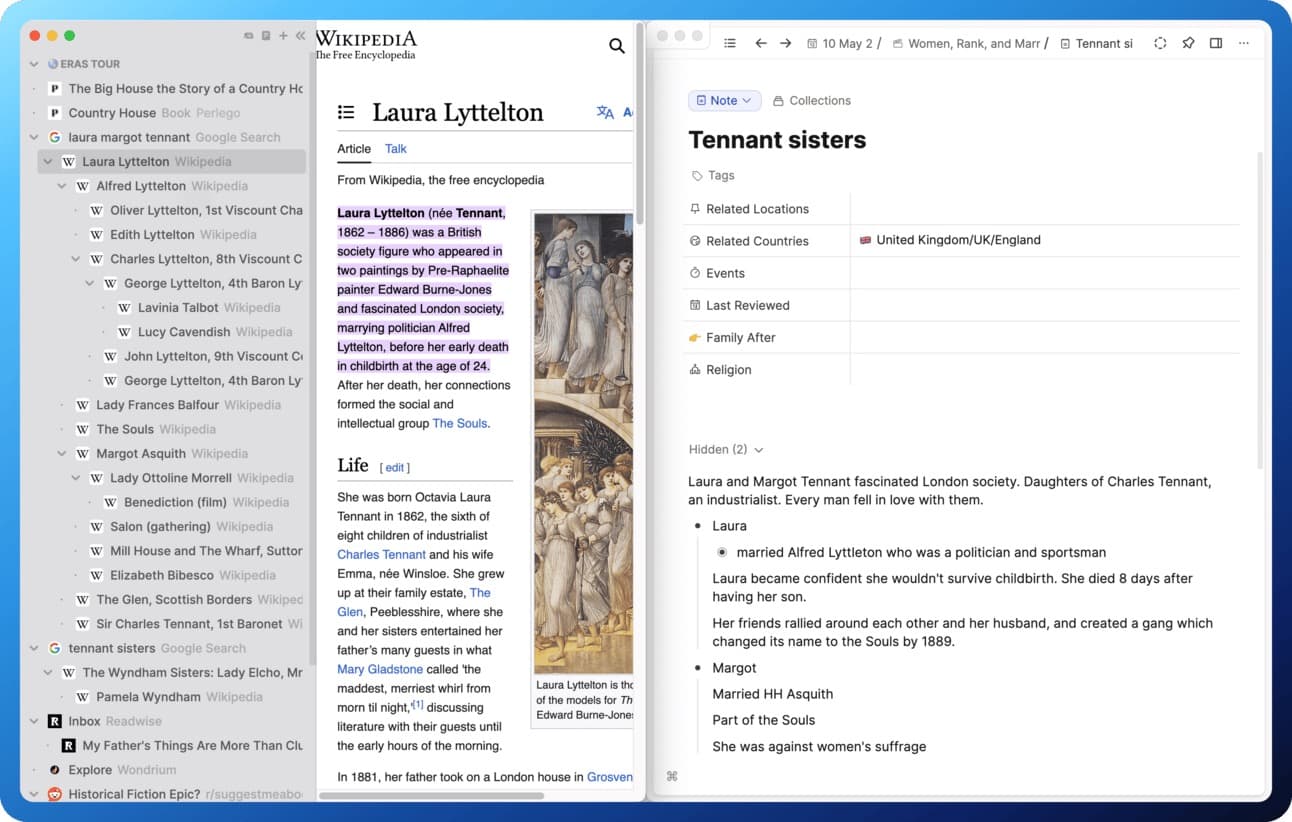Select the Article tab

pyautogui.click(x=354, y=149)
